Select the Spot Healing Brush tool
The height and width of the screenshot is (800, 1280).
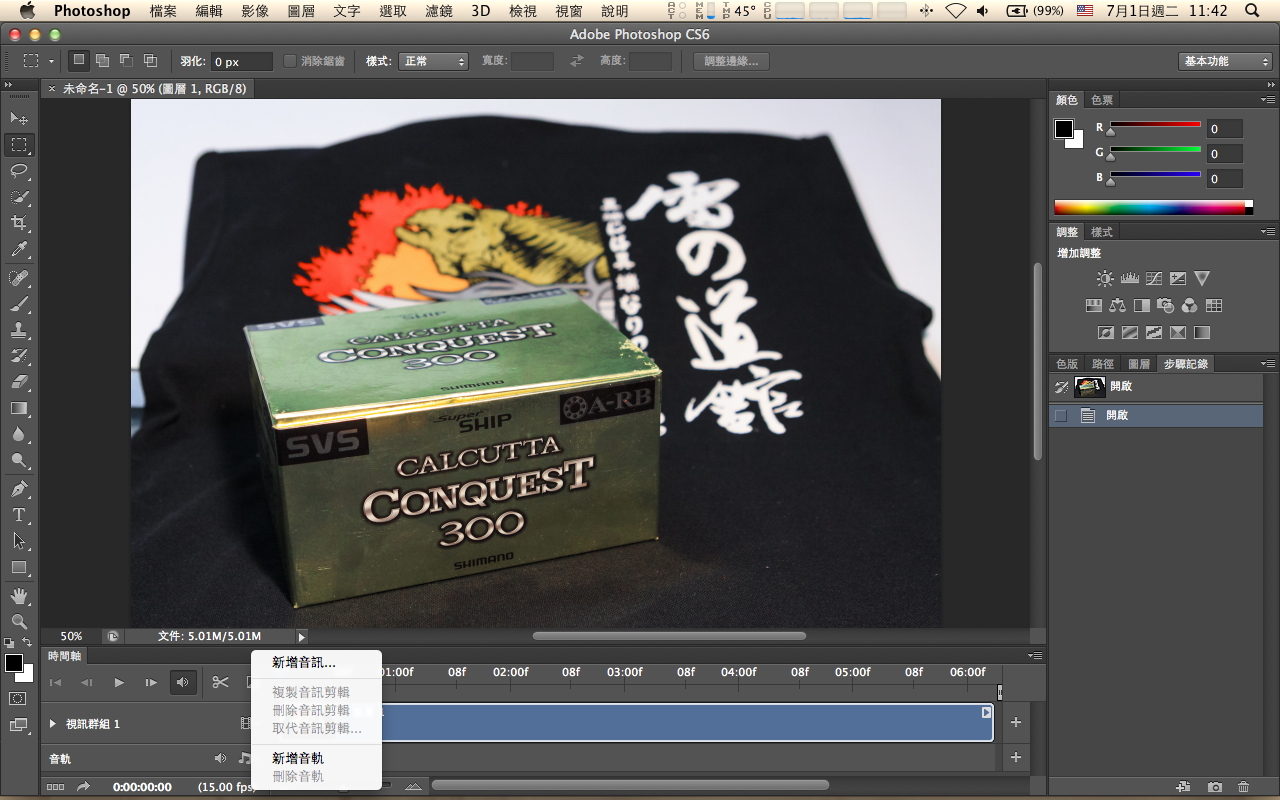coord(19,277)
